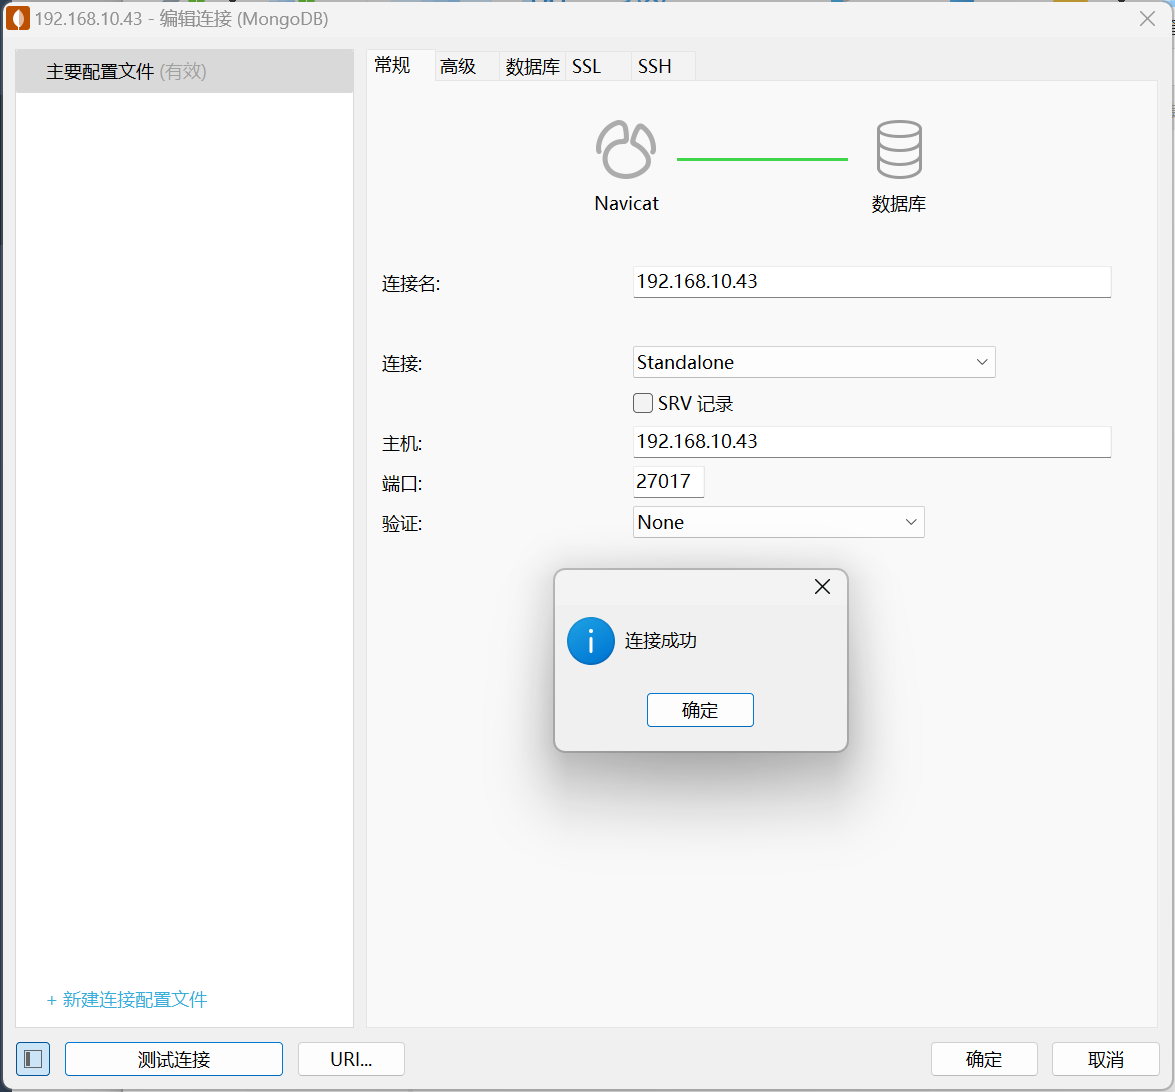Toggle the sidebar panel icon at bottom-left
The height and width of the screenshot is (1092, 1175).
[32, 1059]
